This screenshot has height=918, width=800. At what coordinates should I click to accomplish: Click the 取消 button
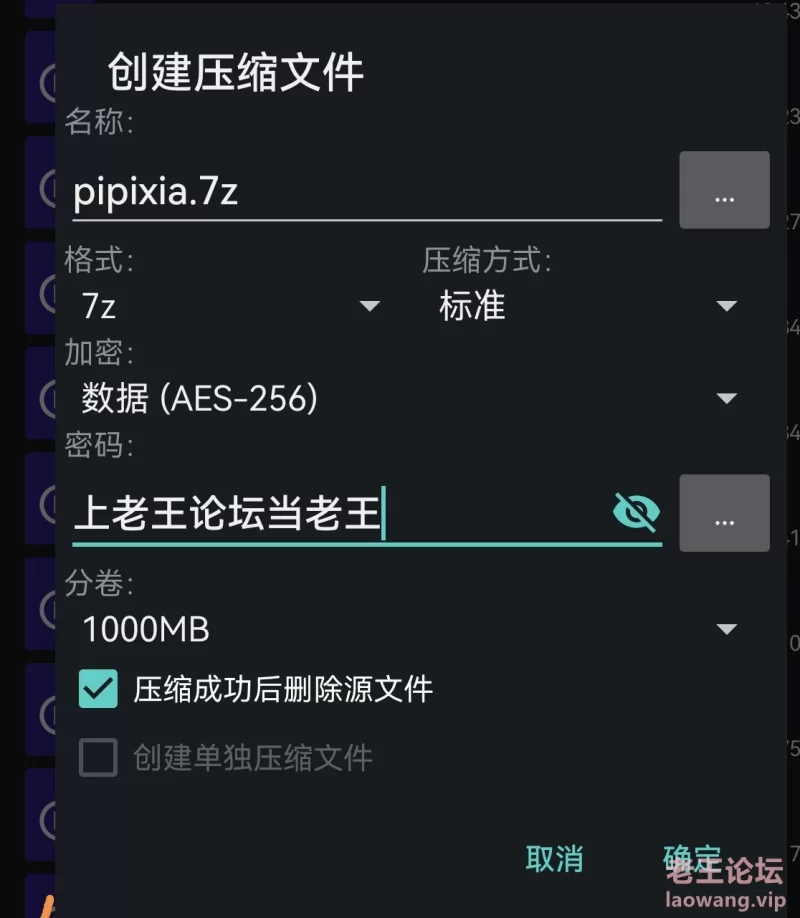[554, 859]
